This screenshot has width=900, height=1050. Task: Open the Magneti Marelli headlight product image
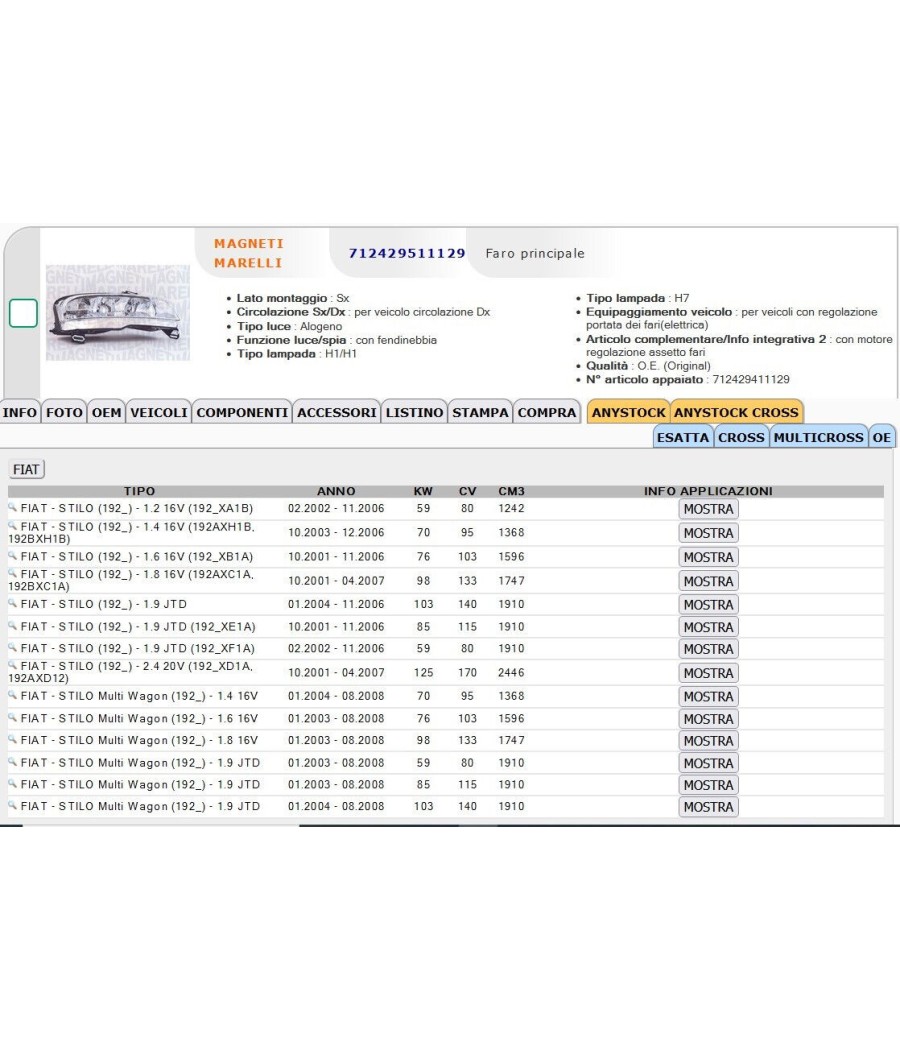click(118, 313)
